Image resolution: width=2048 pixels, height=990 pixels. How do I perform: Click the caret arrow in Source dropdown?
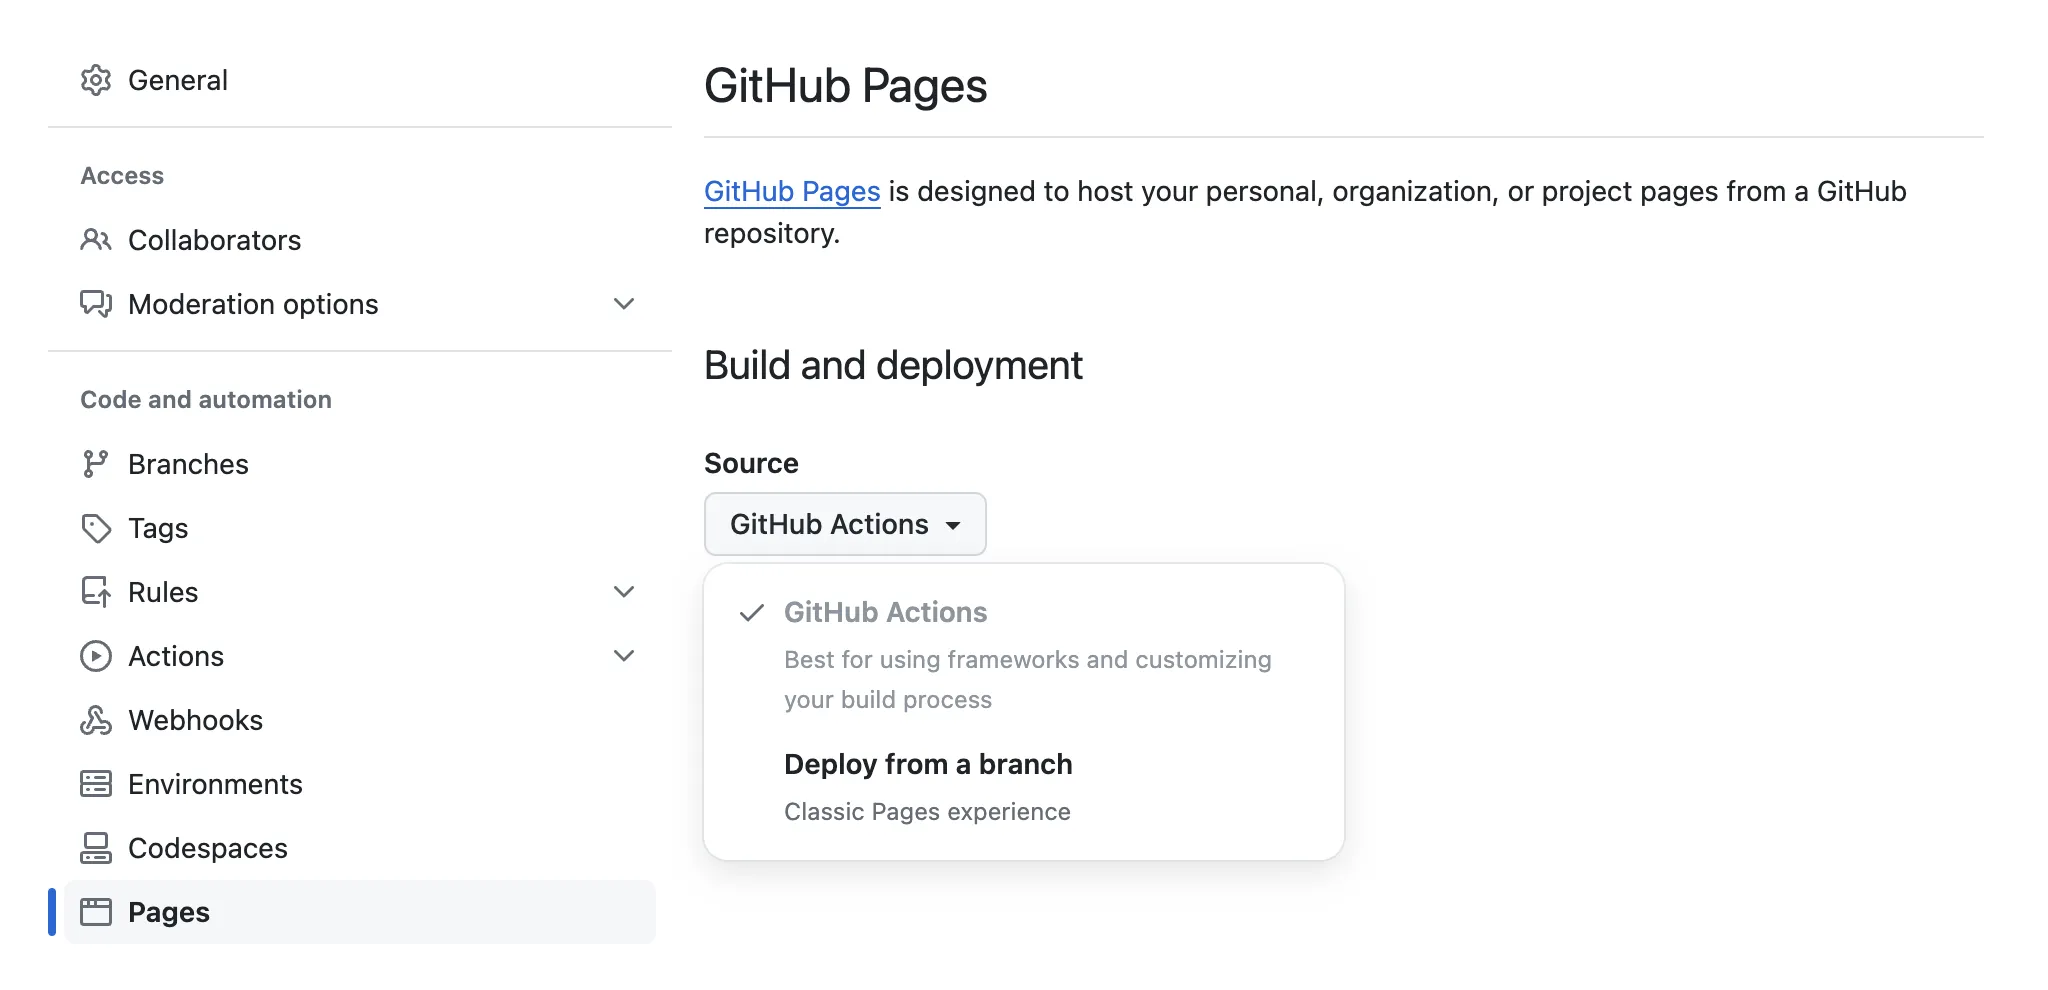coord(953,525)
